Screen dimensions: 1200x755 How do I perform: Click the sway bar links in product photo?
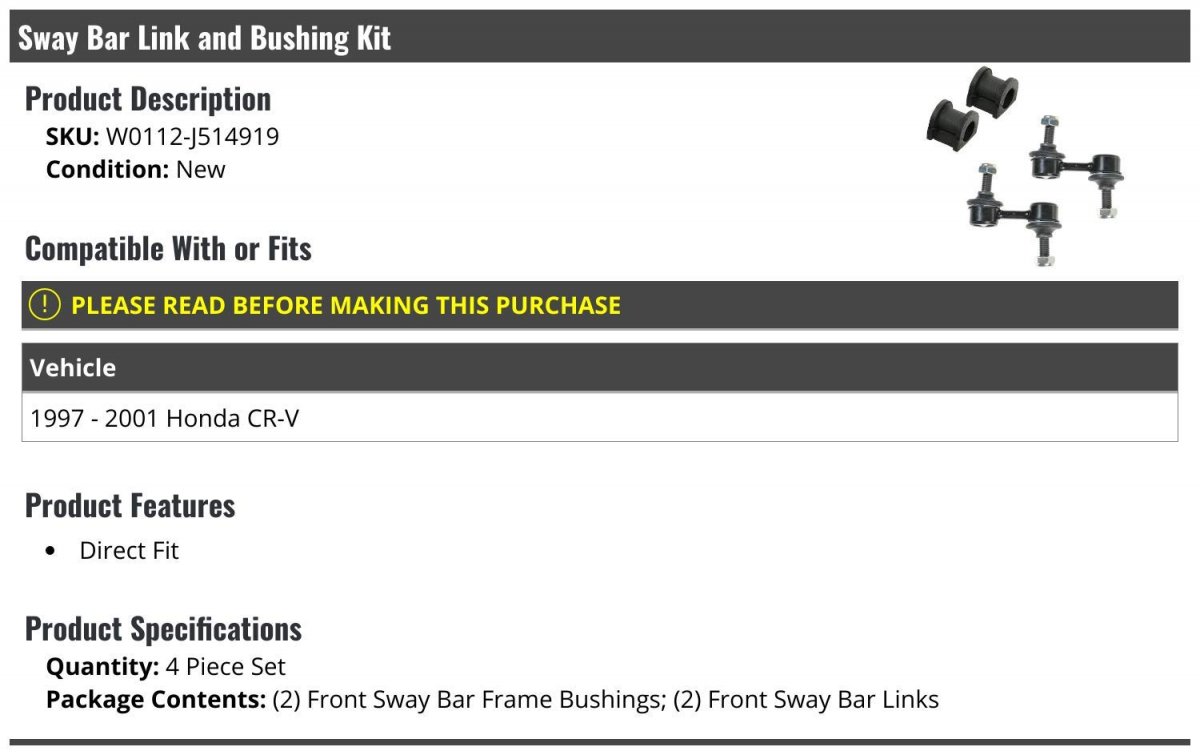(1046, 191)
